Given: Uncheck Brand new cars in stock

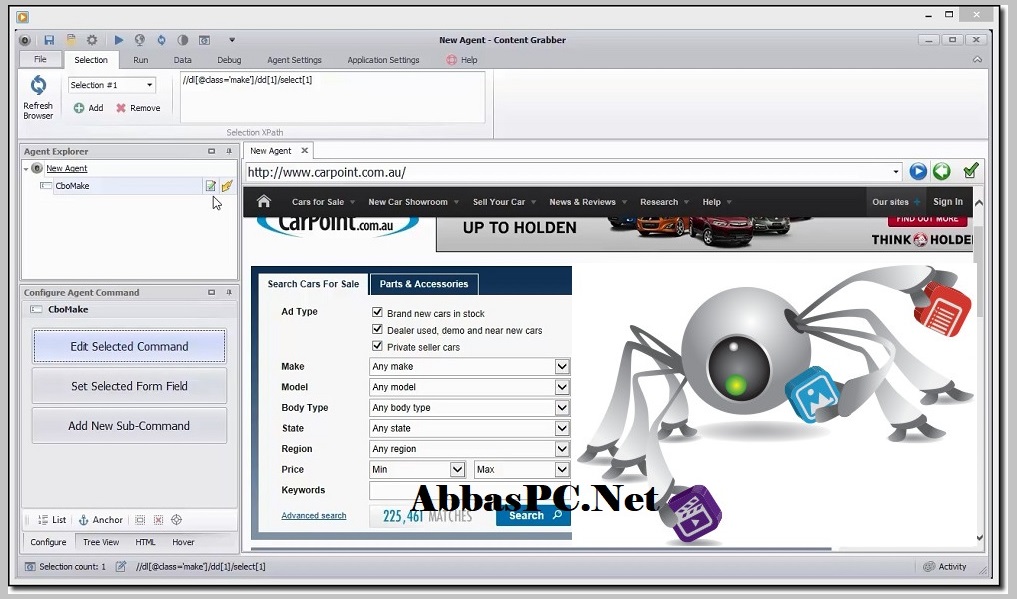Looking at the screenshot, I should click(377, 312).
